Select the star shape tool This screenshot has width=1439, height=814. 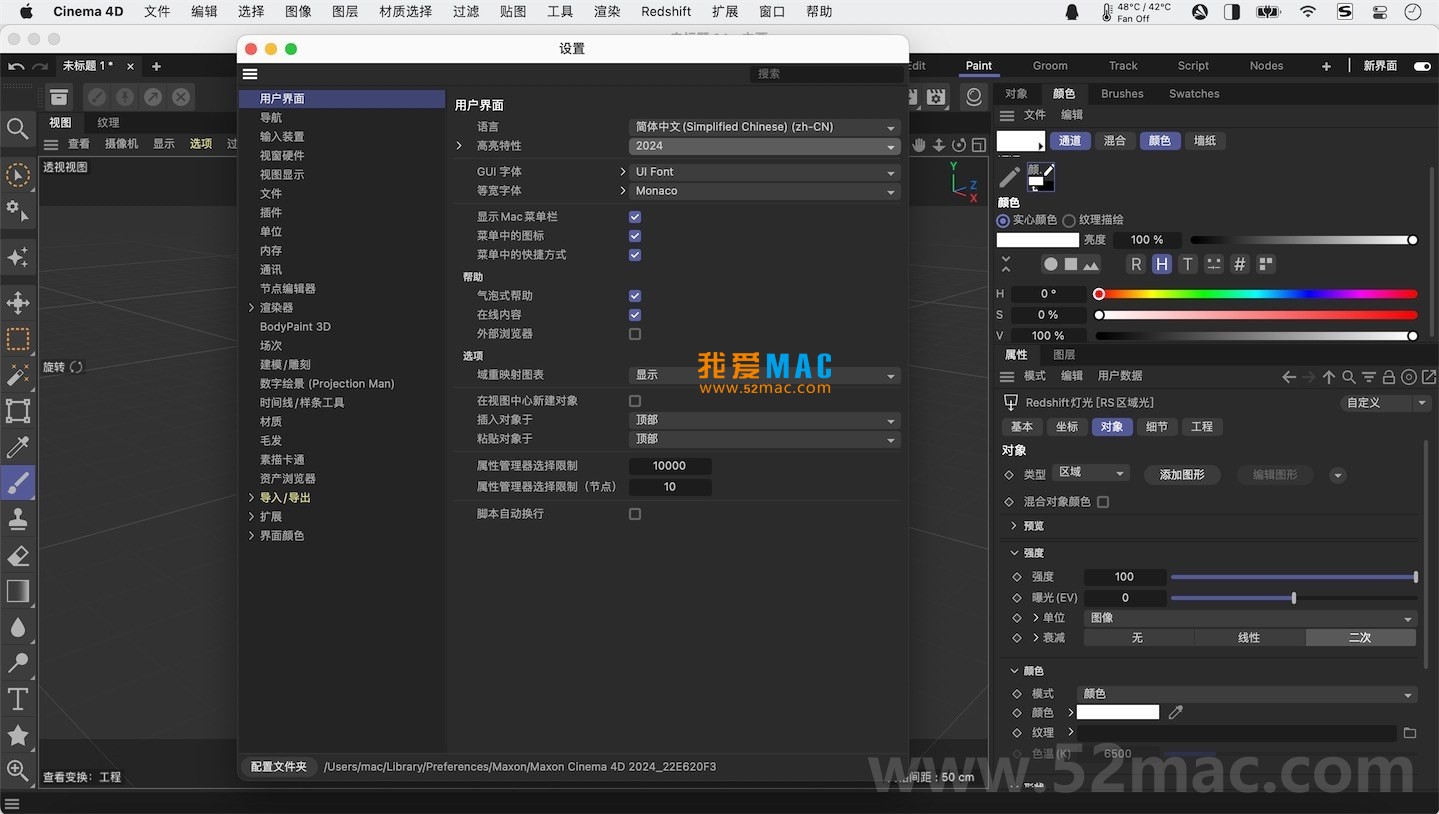point(18,735)
